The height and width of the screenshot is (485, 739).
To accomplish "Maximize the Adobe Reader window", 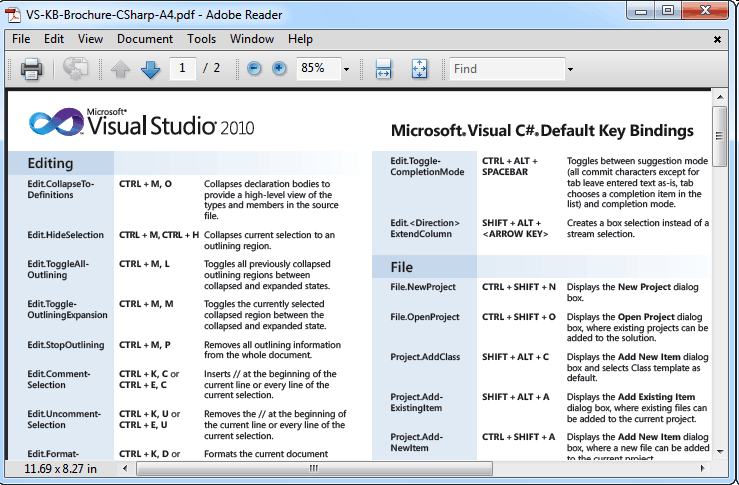I will click(x=668, y=11).
